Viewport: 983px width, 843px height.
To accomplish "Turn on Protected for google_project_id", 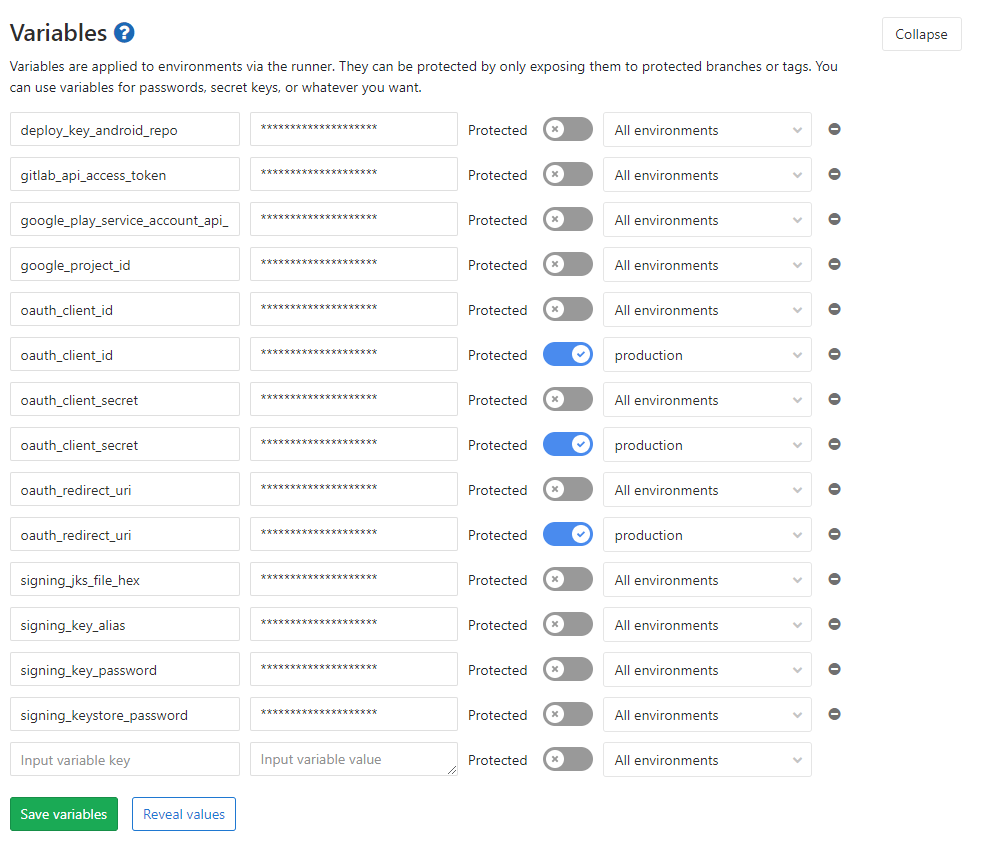I will [x=567, y=264].
